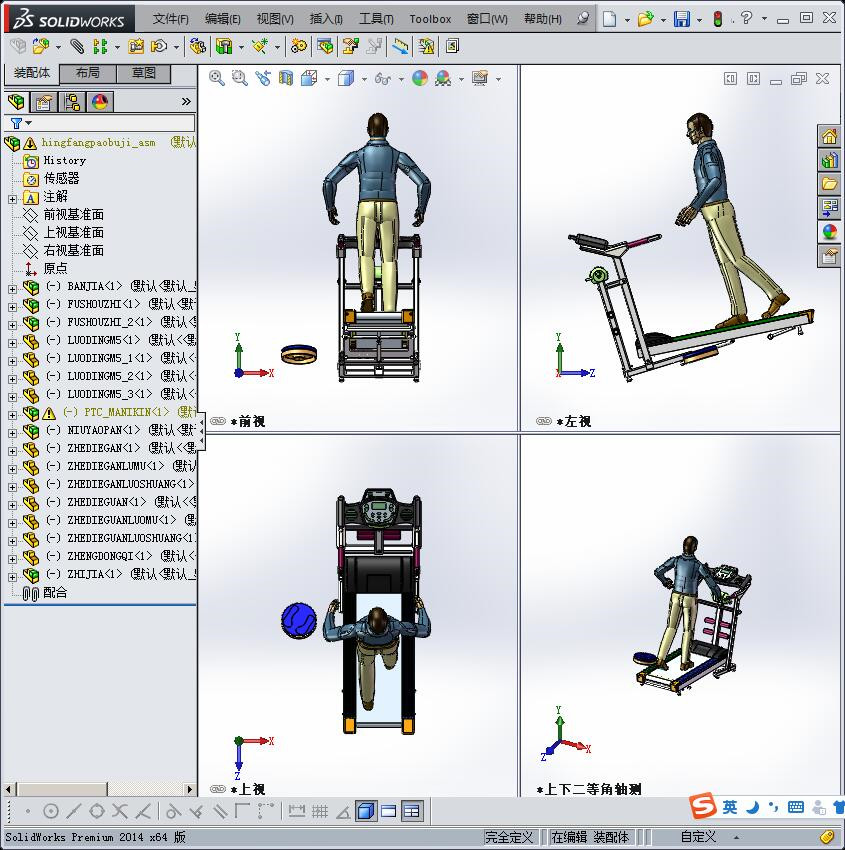Click the Apply Scene icon
This screenshot has width=845, height=850.
point(443,79)
